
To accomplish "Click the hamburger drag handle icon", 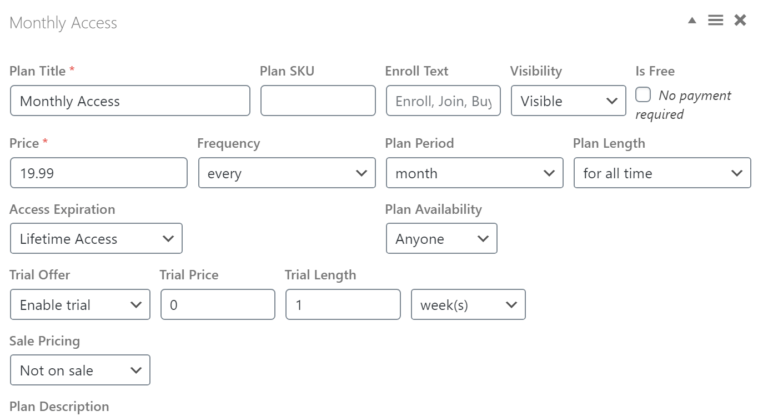I will (716, 20).
